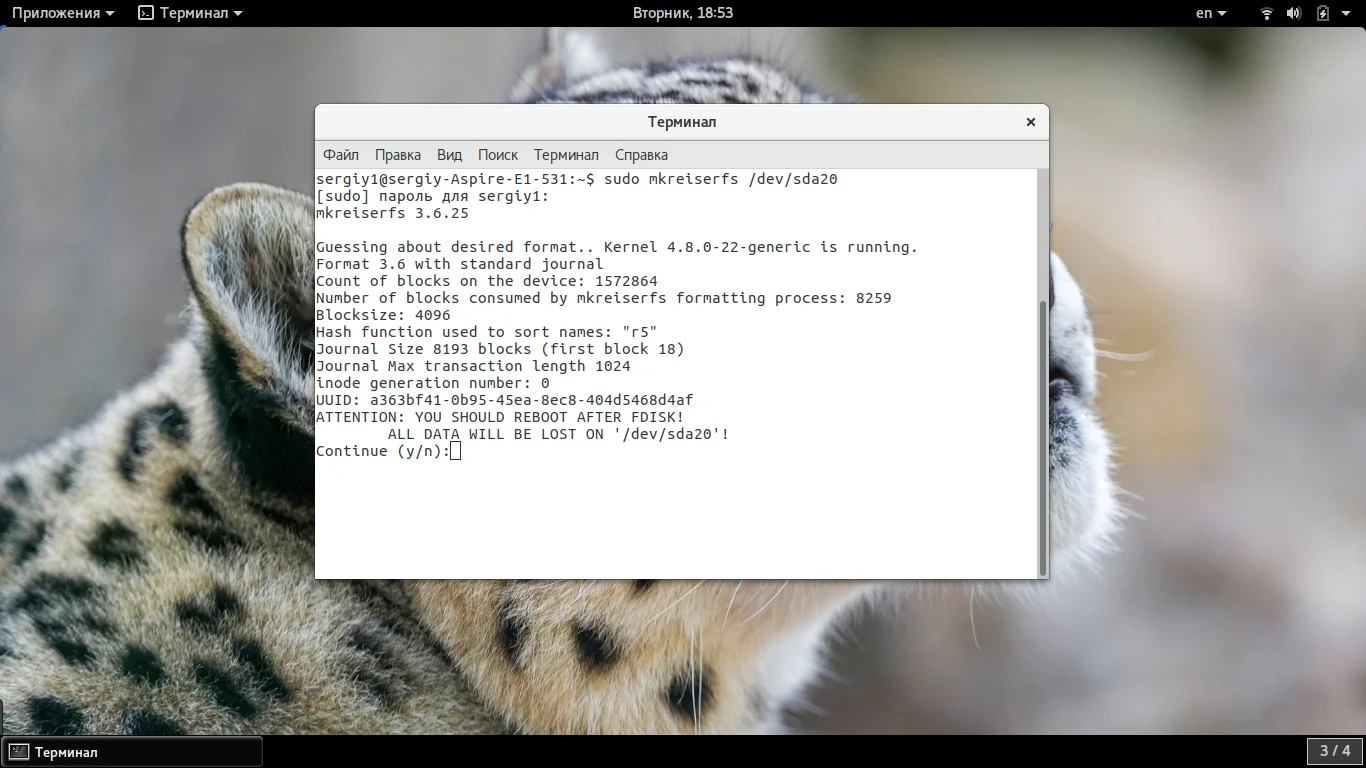Click the "inode generation number: 0" line
Screen dimensions: 1366x768
pyautogui.click(x=433, y=383)
